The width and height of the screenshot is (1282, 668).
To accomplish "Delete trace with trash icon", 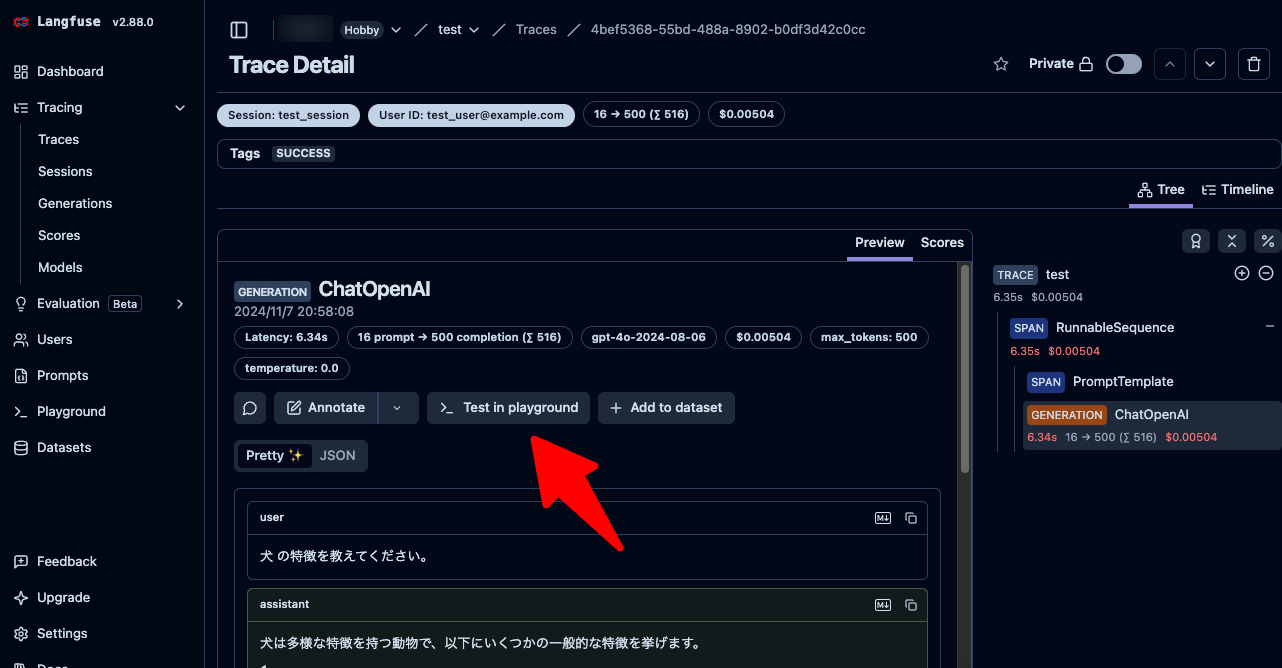I will tap(1254, 64).
